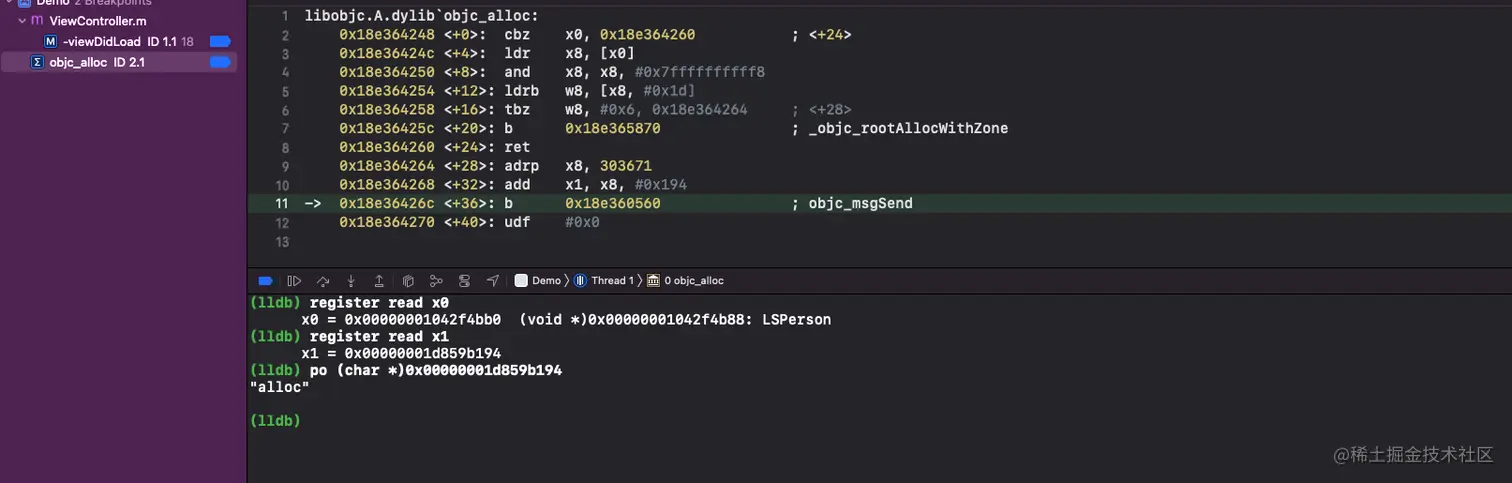Click the libobjc.A.dylib`objc_alloc: header line

(x=422, y=16)
